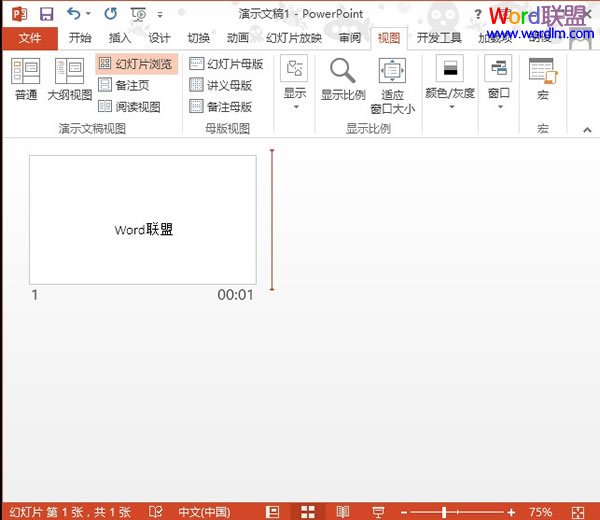Screen dimensions: 600x520
Task: Click the 75% zoom level
Action: (x=540, y=512)
